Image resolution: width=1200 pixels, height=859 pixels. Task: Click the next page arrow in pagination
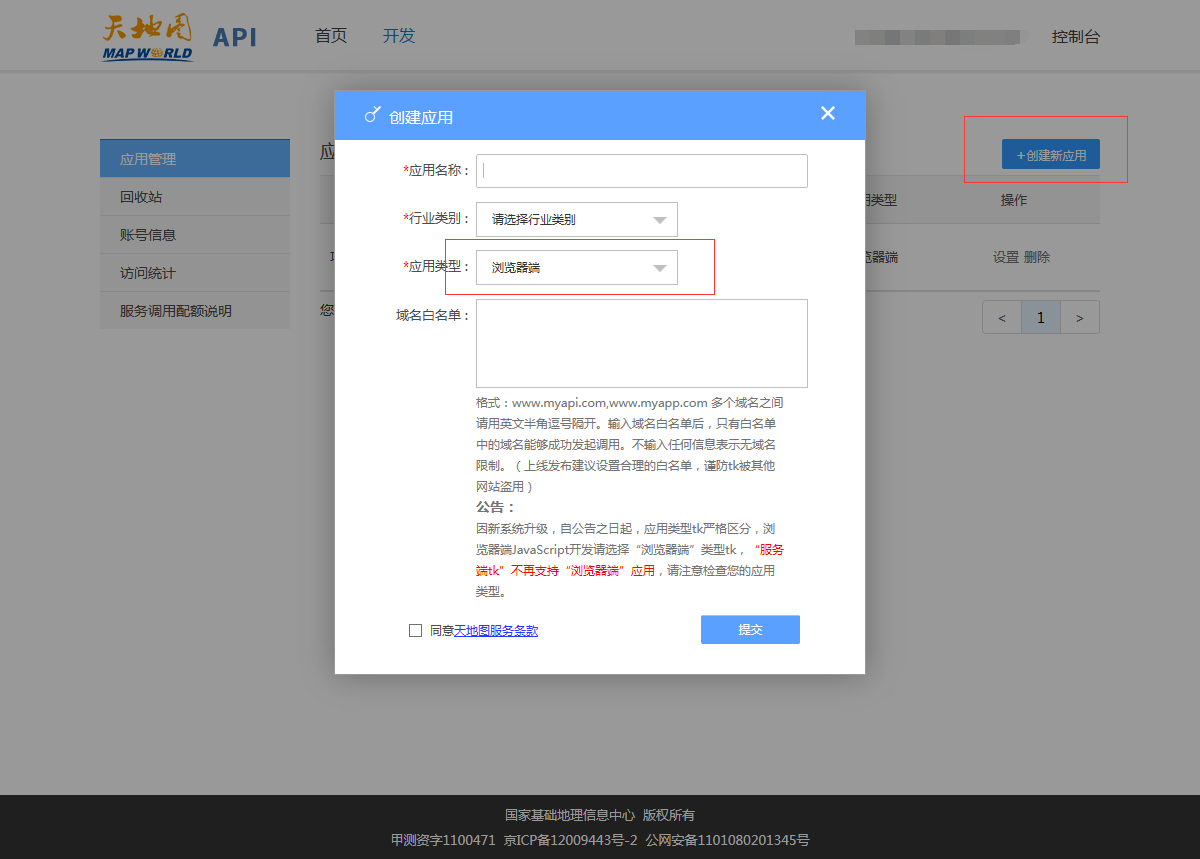click(x=1079, y=316)
